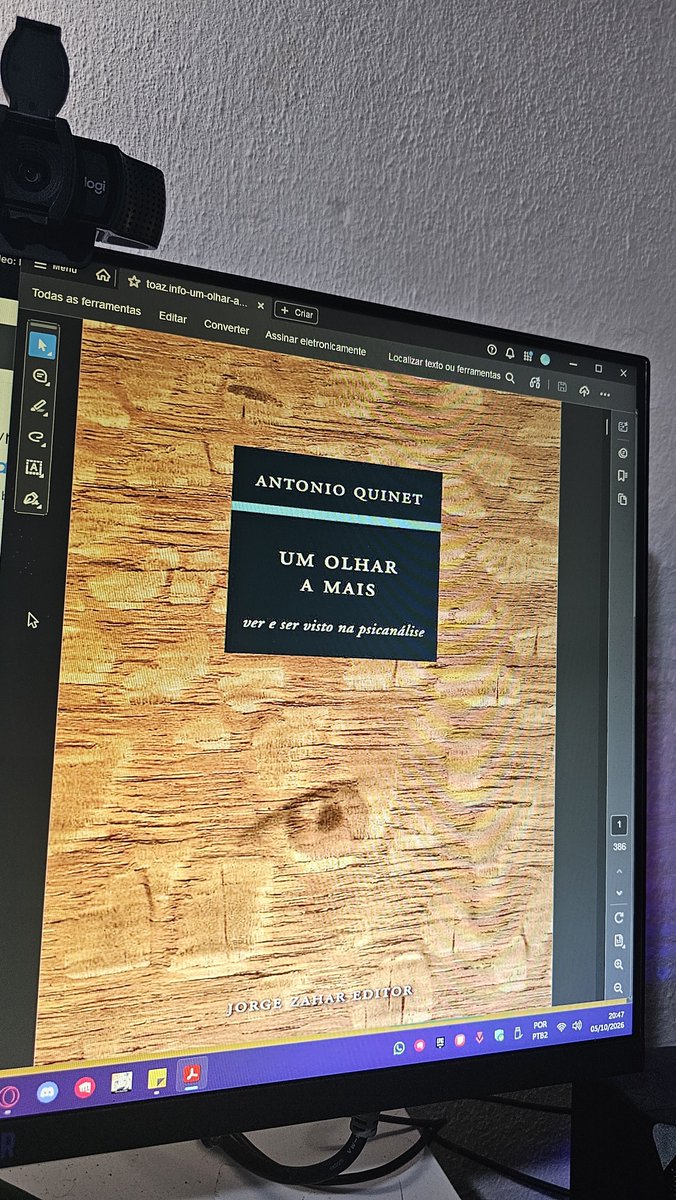
Task: Open the yellow sticky notes taskbar app
Action: tap(157, 1079)
